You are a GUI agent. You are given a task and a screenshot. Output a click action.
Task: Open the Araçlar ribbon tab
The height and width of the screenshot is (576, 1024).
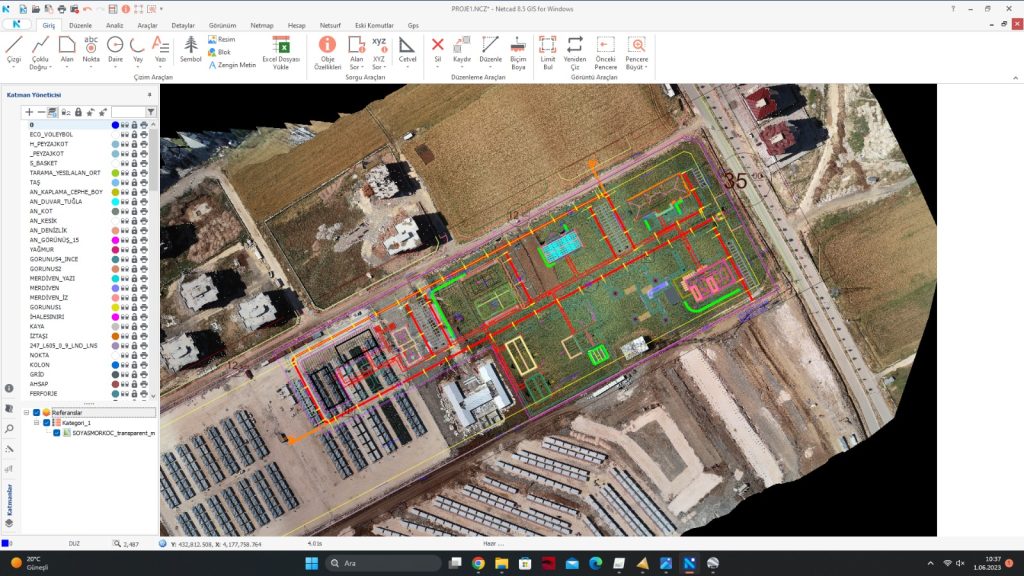pos(147,25)
